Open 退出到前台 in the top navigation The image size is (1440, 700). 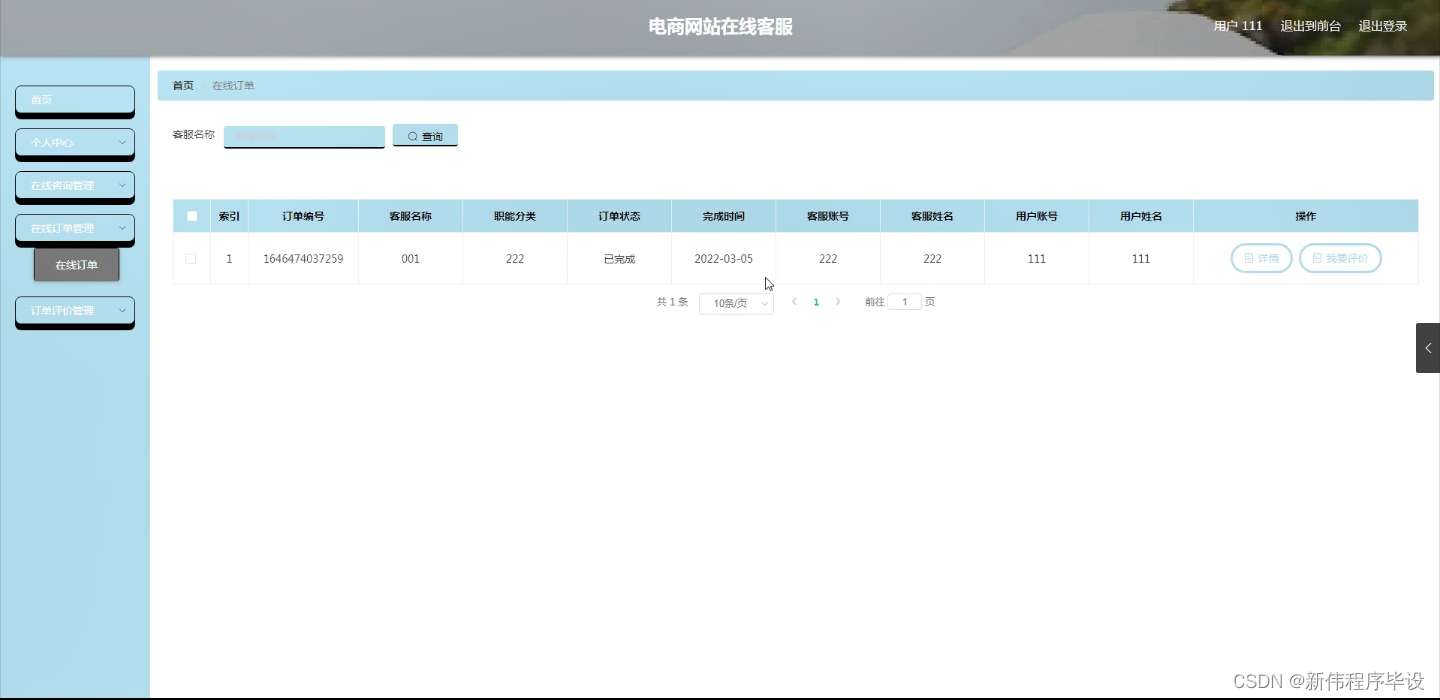[1311, 26]
